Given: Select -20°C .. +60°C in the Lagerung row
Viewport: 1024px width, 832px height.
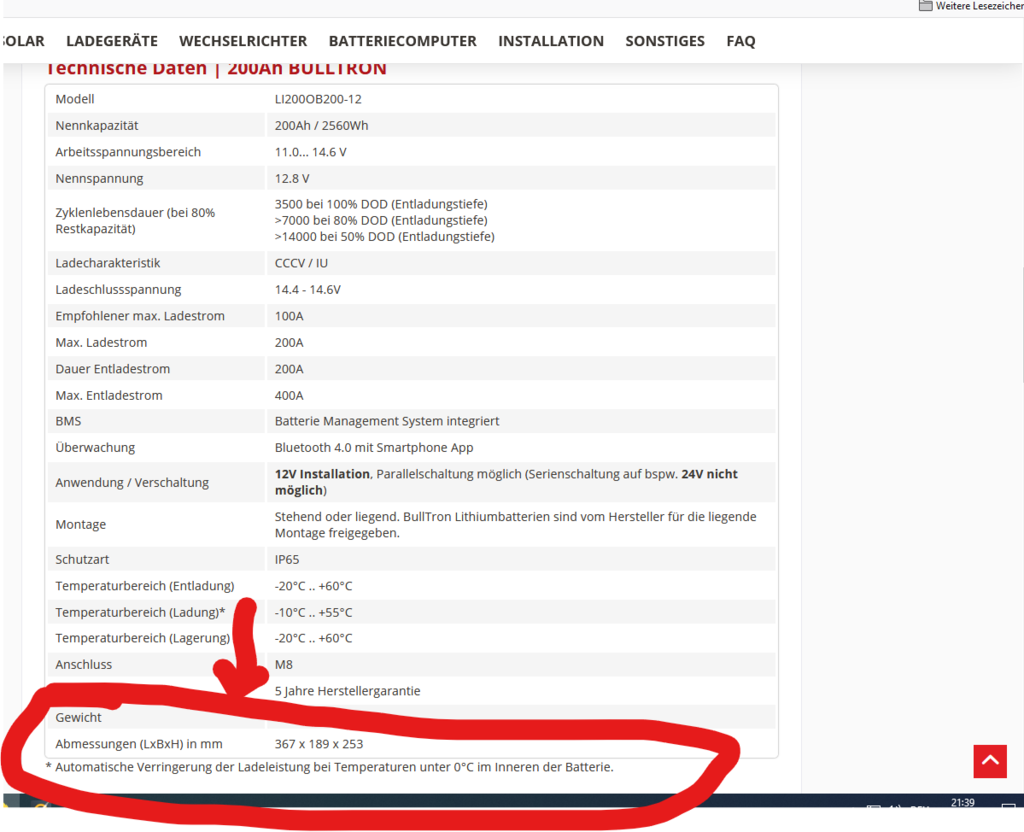Looking at the screenshot, I should coord(313,638).
